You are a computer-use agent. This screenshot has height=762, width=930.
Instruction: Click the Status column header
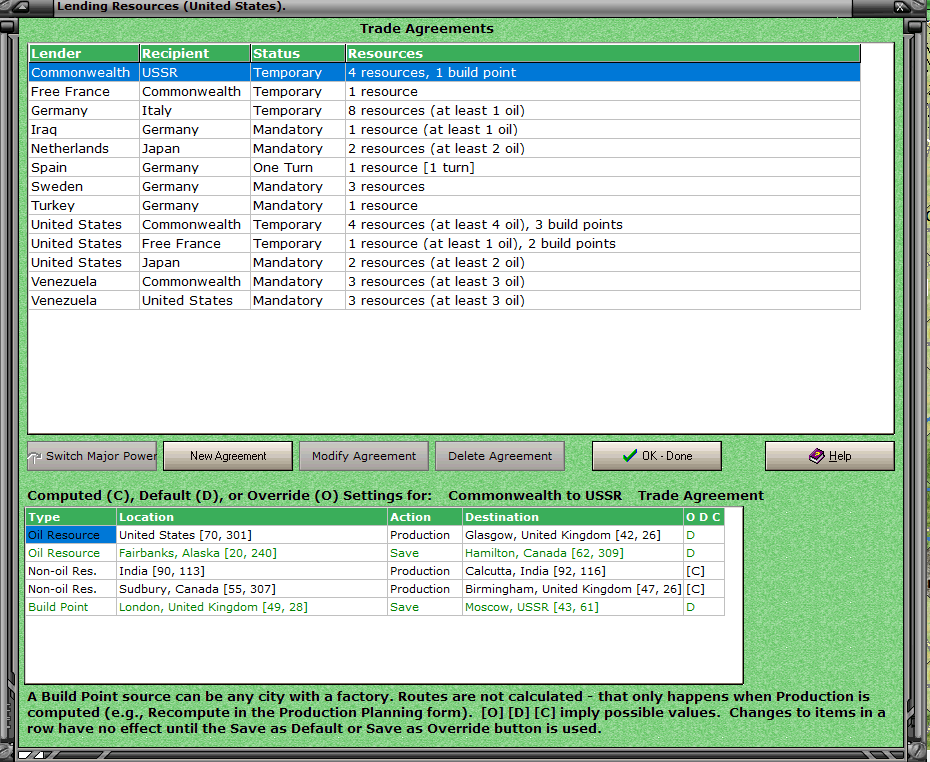click(298, 53)
